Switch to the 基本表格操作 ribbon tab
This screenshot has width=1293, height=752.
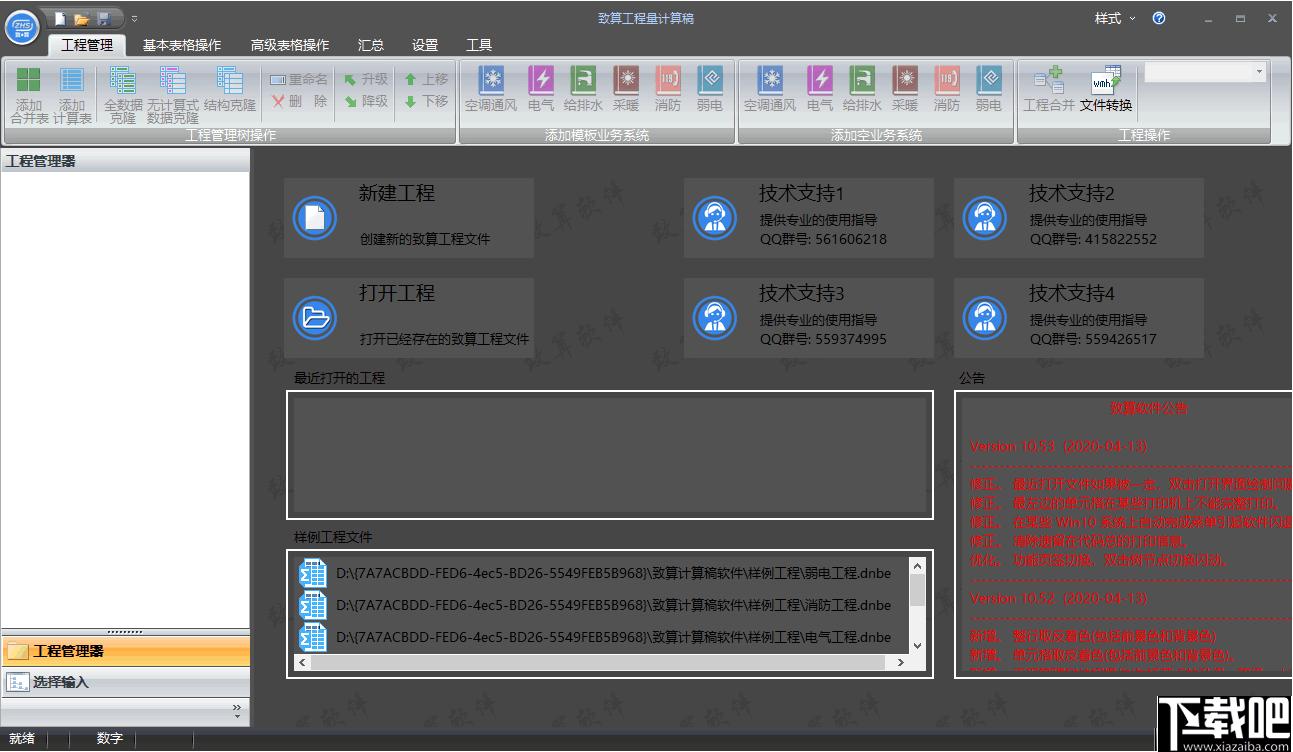[x=182, y=45]
